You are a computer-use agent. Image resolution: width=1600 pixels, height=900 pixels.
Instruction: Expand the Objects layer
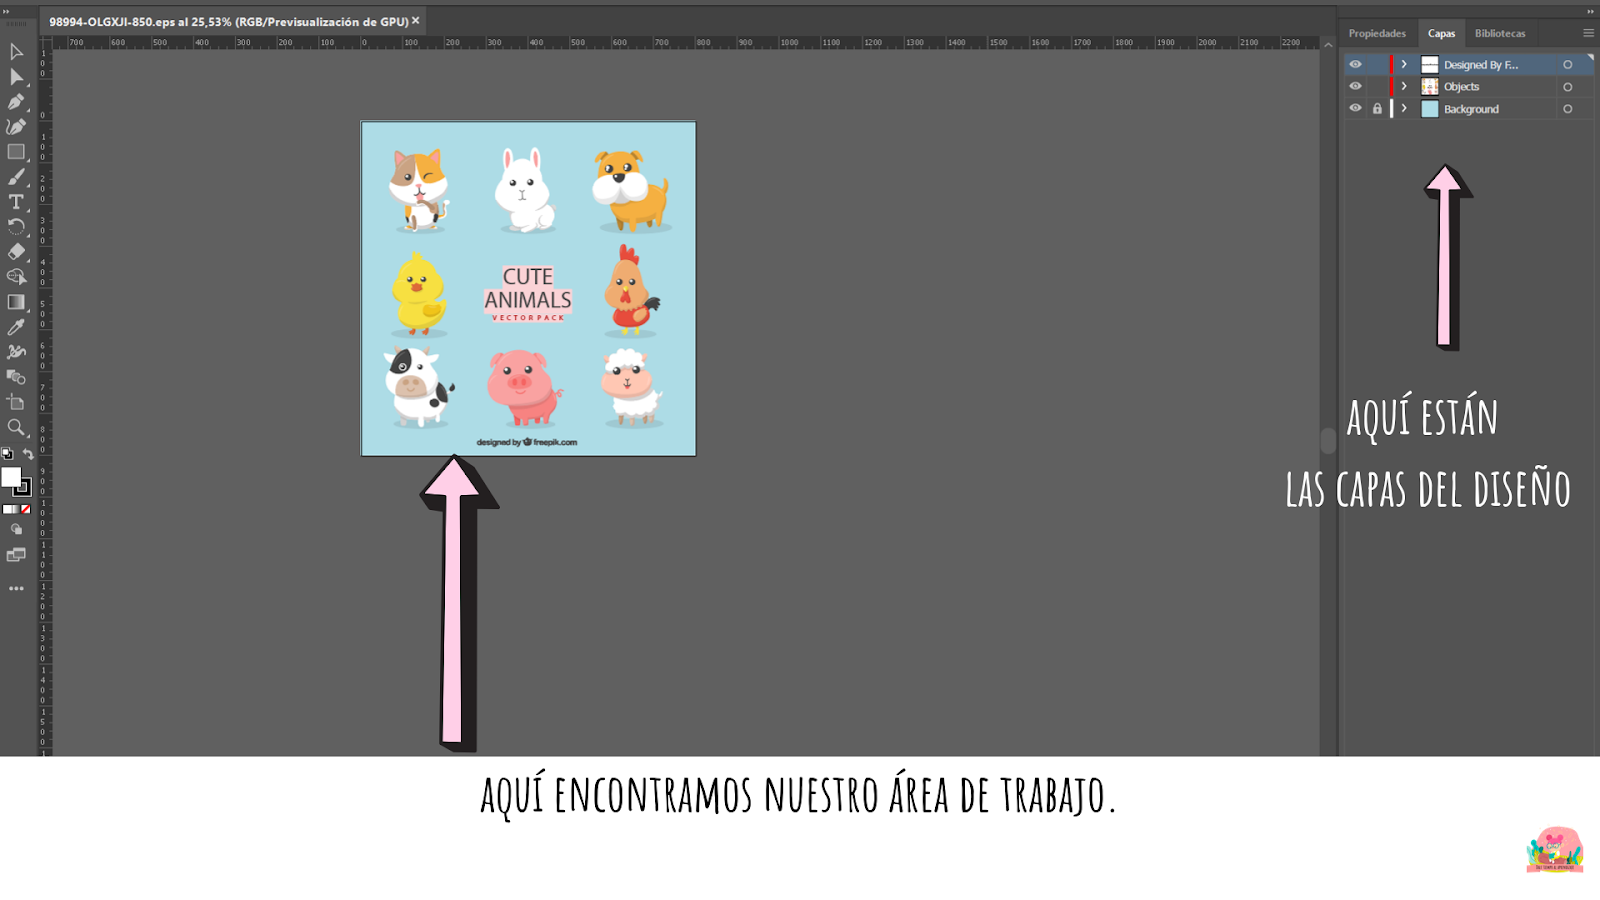[1405, 86]
